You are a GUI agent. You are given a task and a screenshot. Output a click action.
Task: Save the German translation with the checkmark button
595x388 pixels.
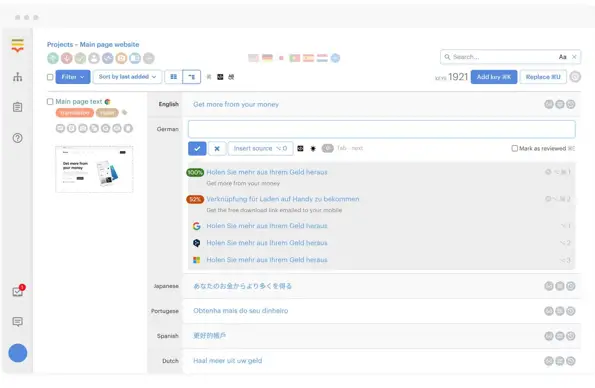point(197,148)
